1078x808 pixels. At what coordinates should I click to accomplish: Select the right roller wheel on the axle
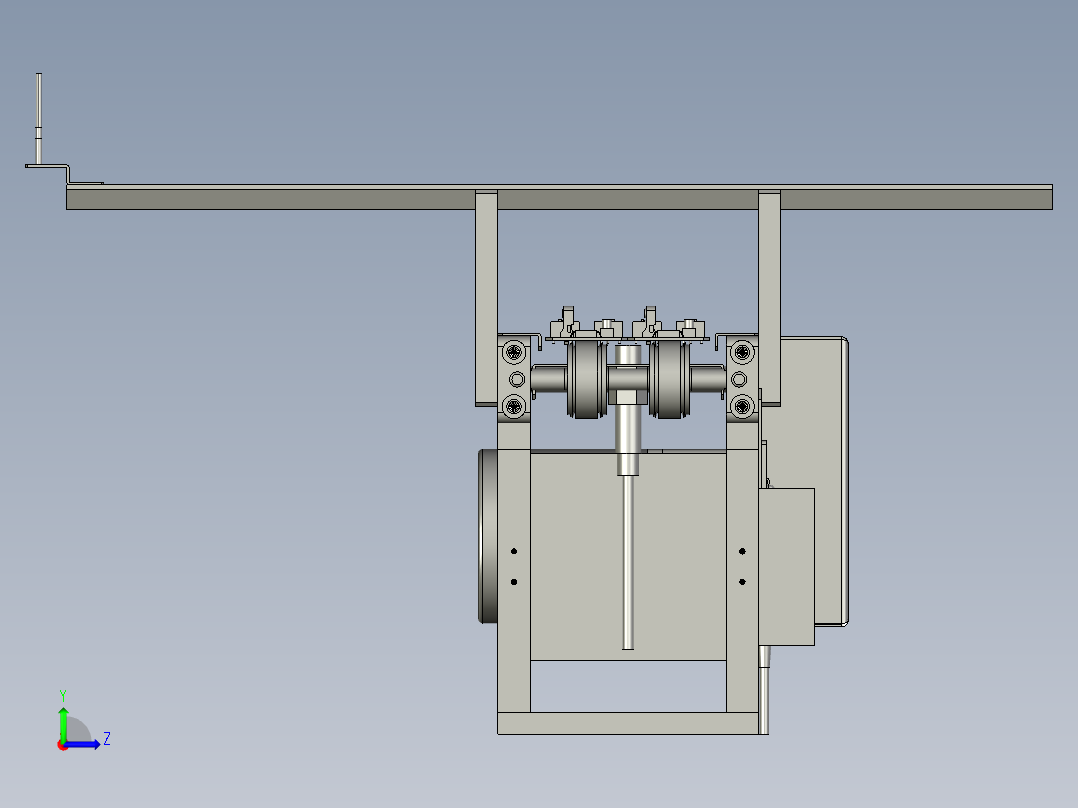click(x=669, y=379)
